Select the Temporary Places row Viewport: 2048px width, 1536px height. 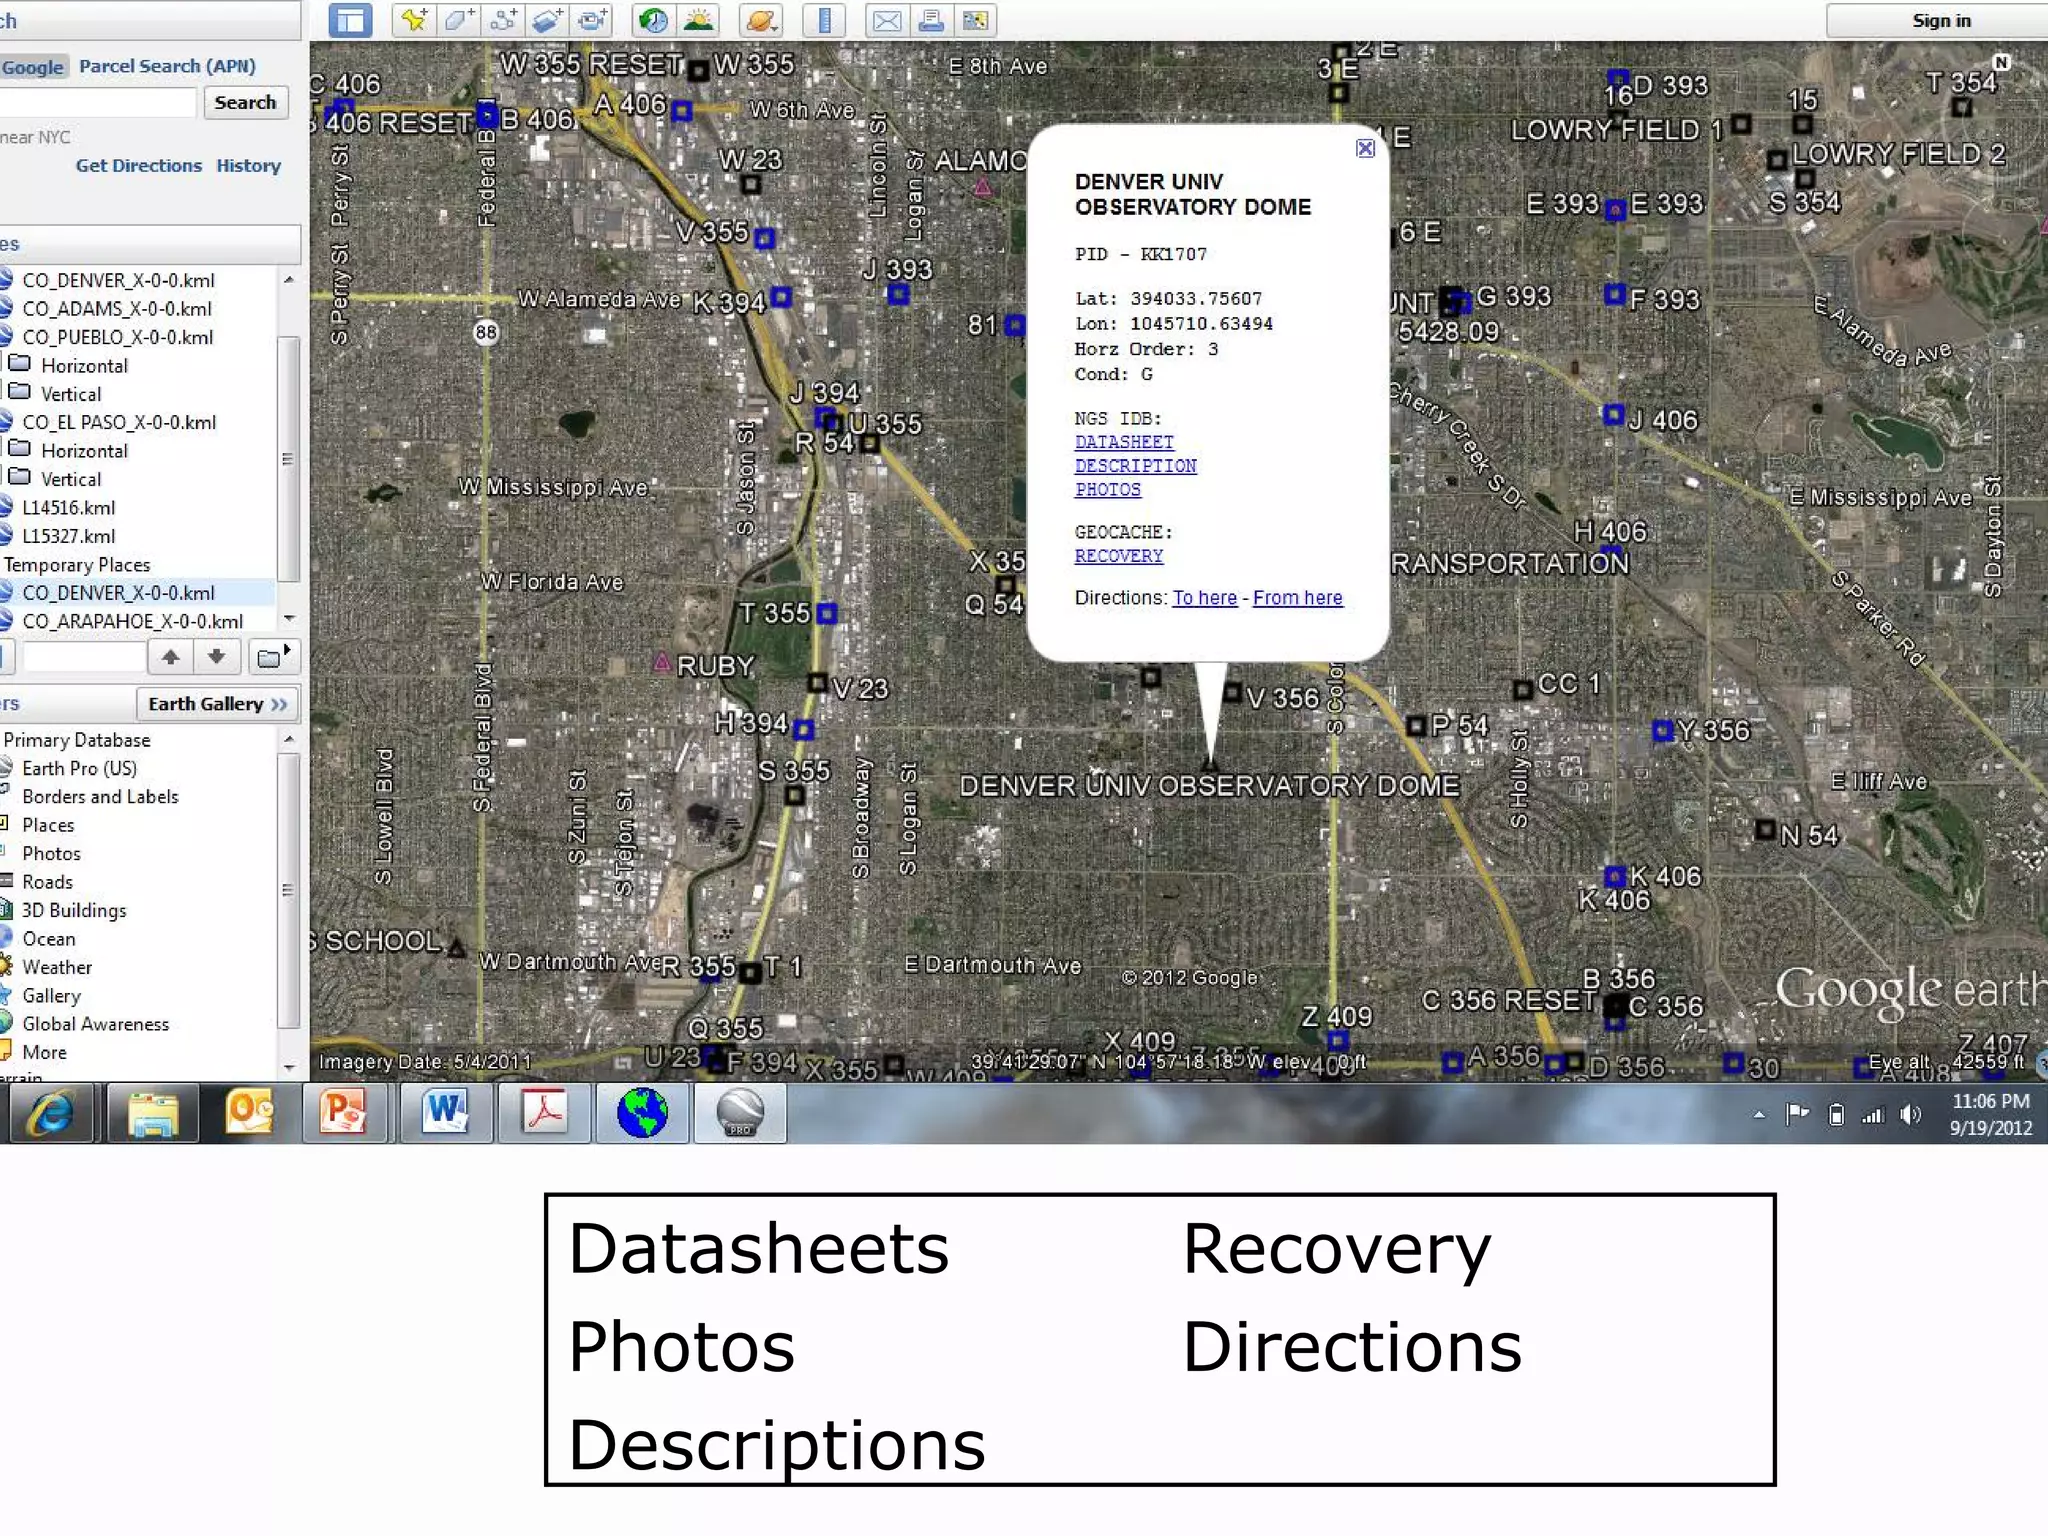[77, 565]
